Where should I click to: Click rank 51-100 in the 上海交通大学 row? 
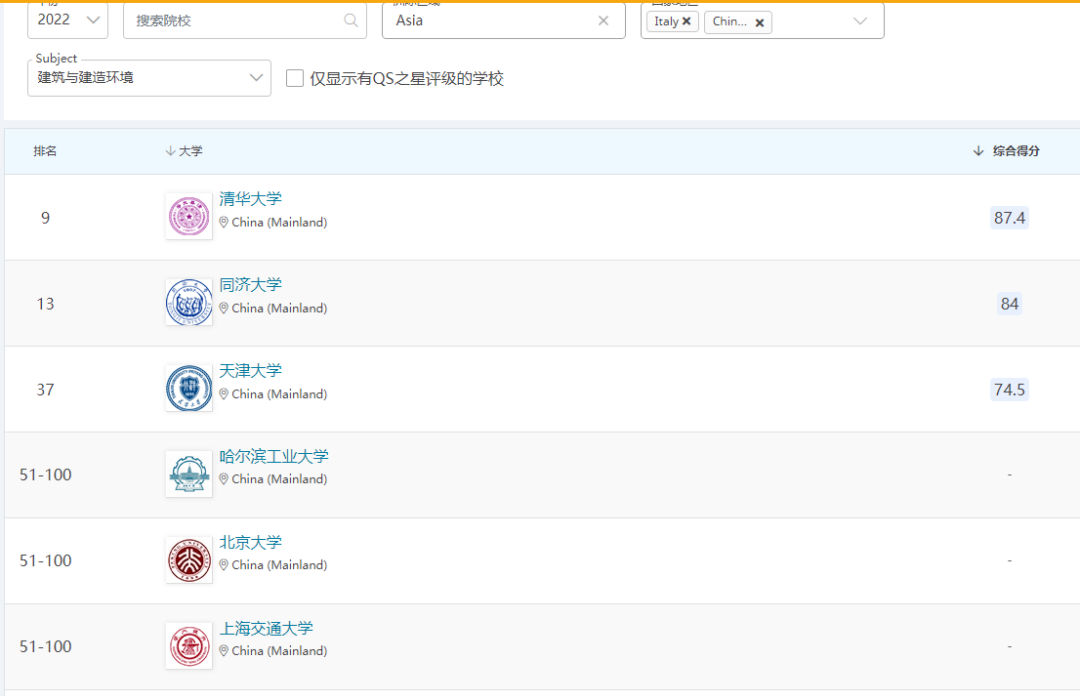pos(45,646)
